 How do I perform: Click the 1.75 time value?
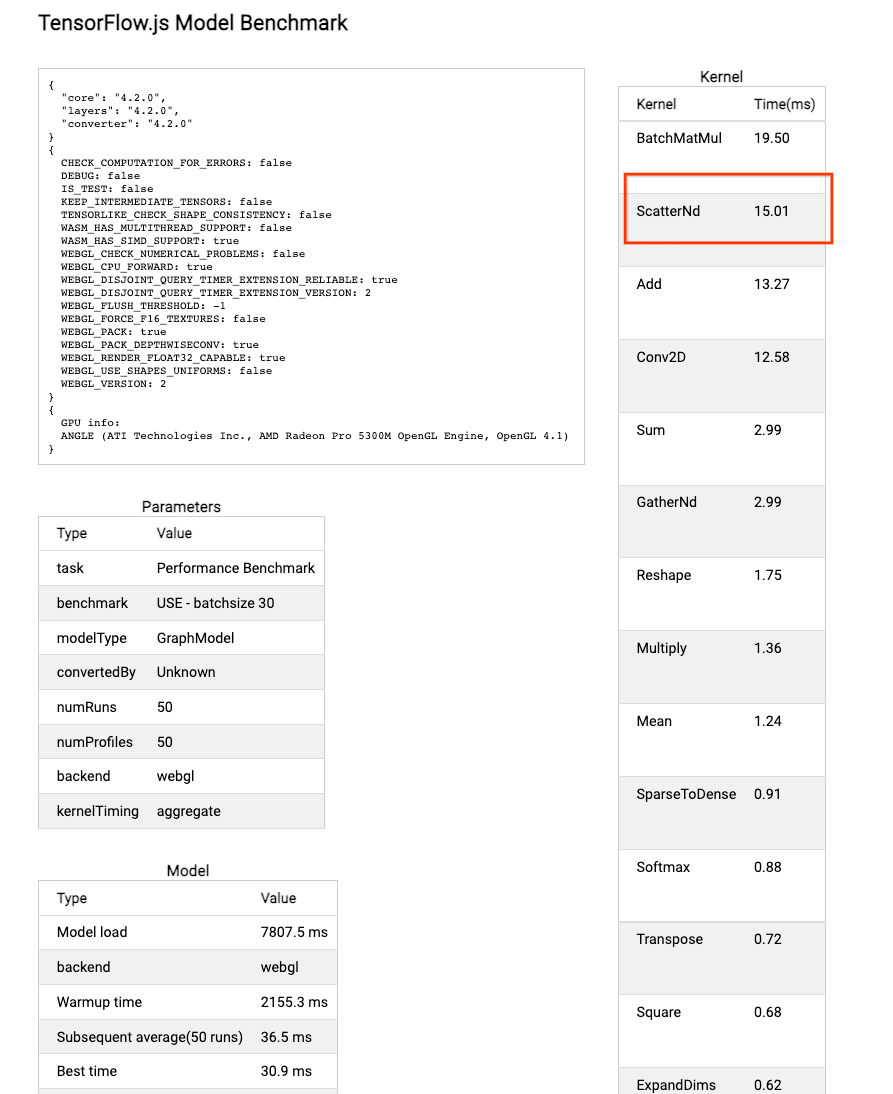767,576
